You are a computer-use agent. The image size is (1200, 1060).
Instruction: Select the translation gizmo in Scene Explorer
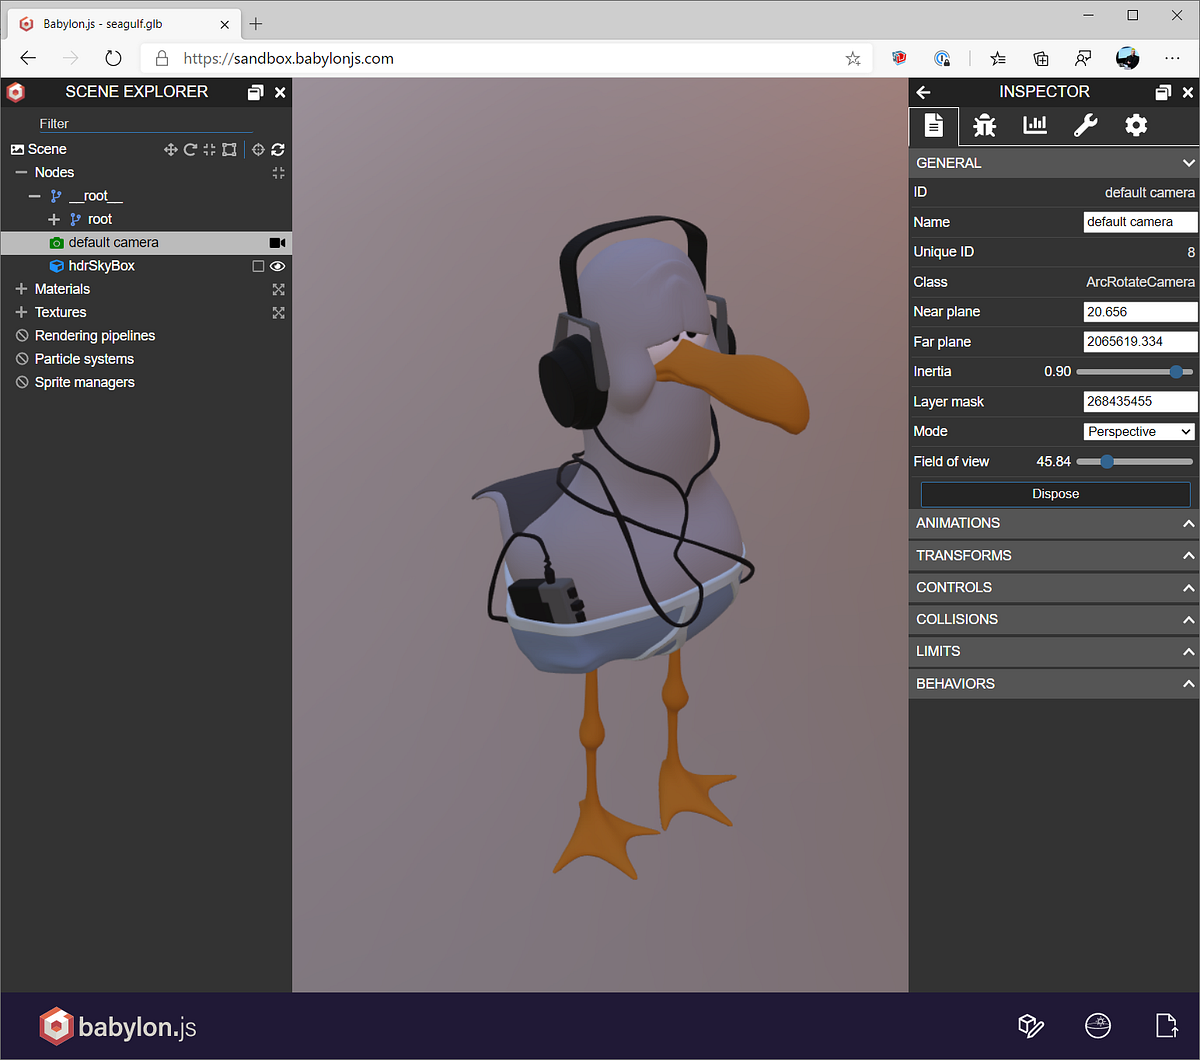coord(171,150)
